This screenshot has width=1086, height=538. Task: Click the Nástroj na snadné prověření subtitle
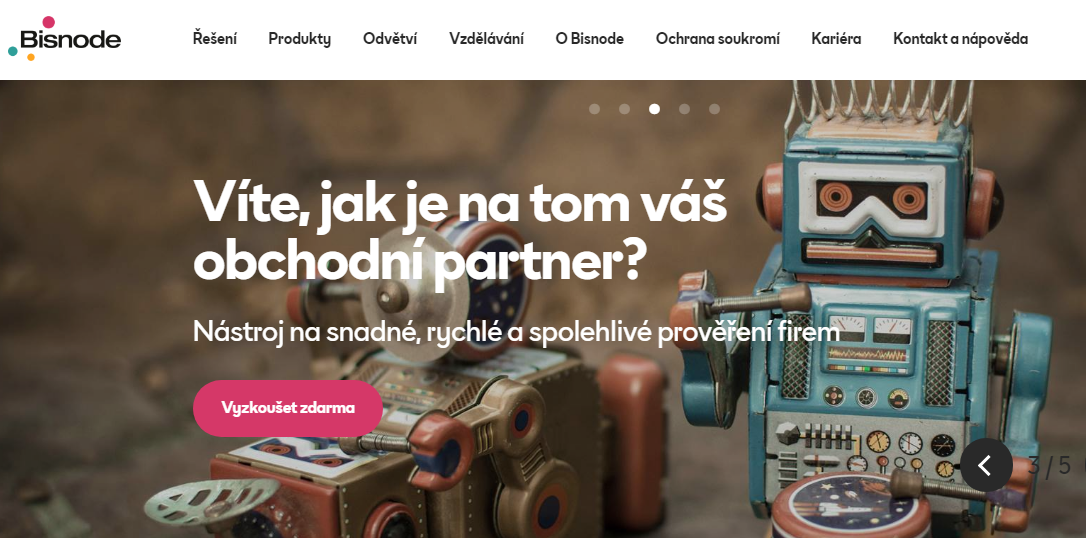tap(517, 332)
